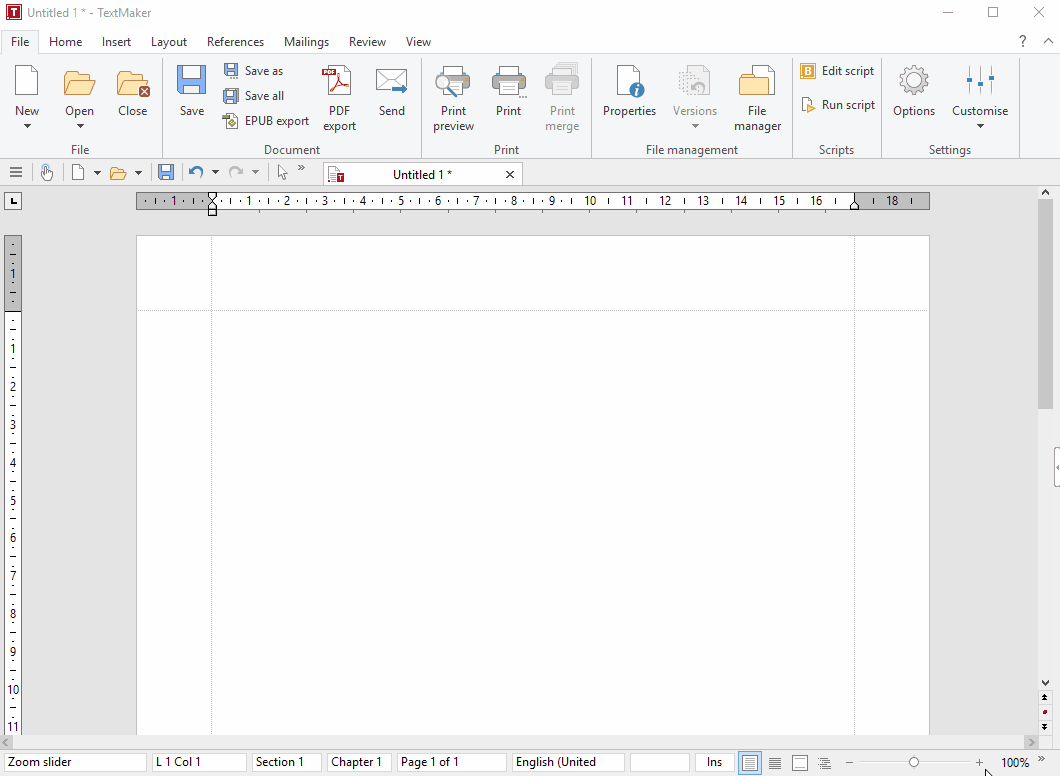Open the undo history dropdown arrow
Screen dimensions: 1060x776
[215, 173]
